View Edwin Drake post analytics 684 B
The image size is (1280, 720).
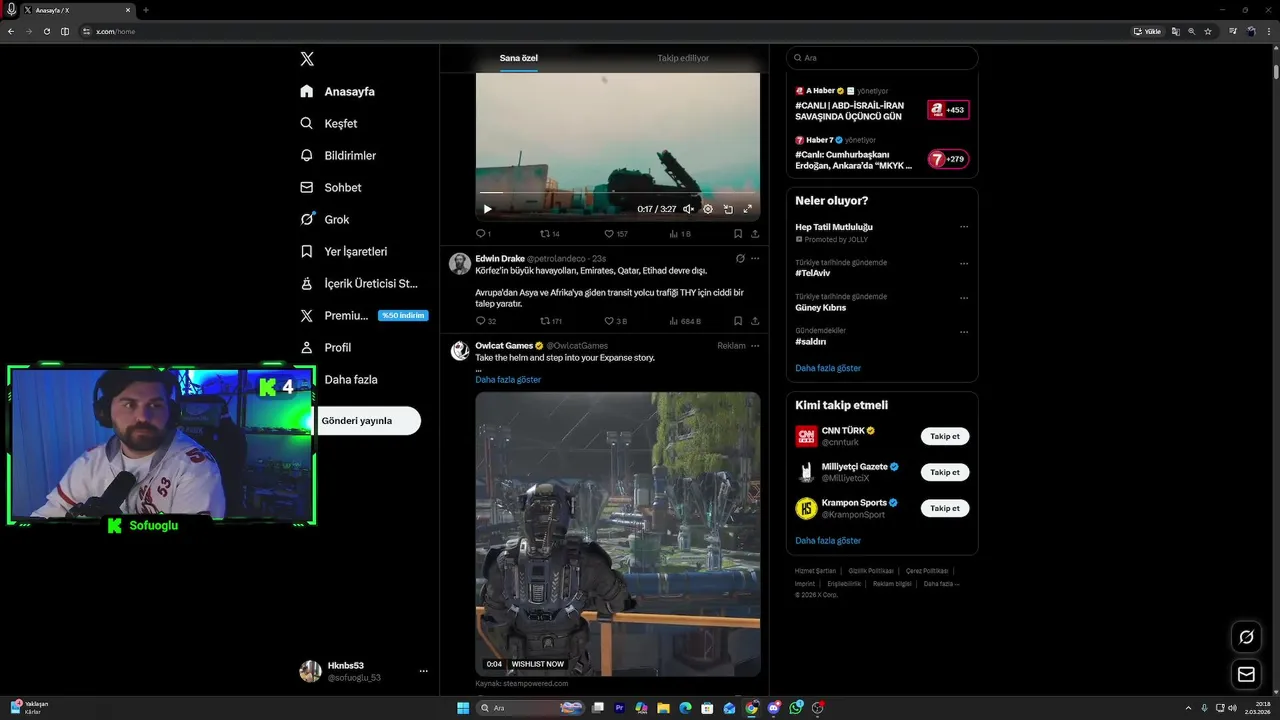(x=685, y=321)
